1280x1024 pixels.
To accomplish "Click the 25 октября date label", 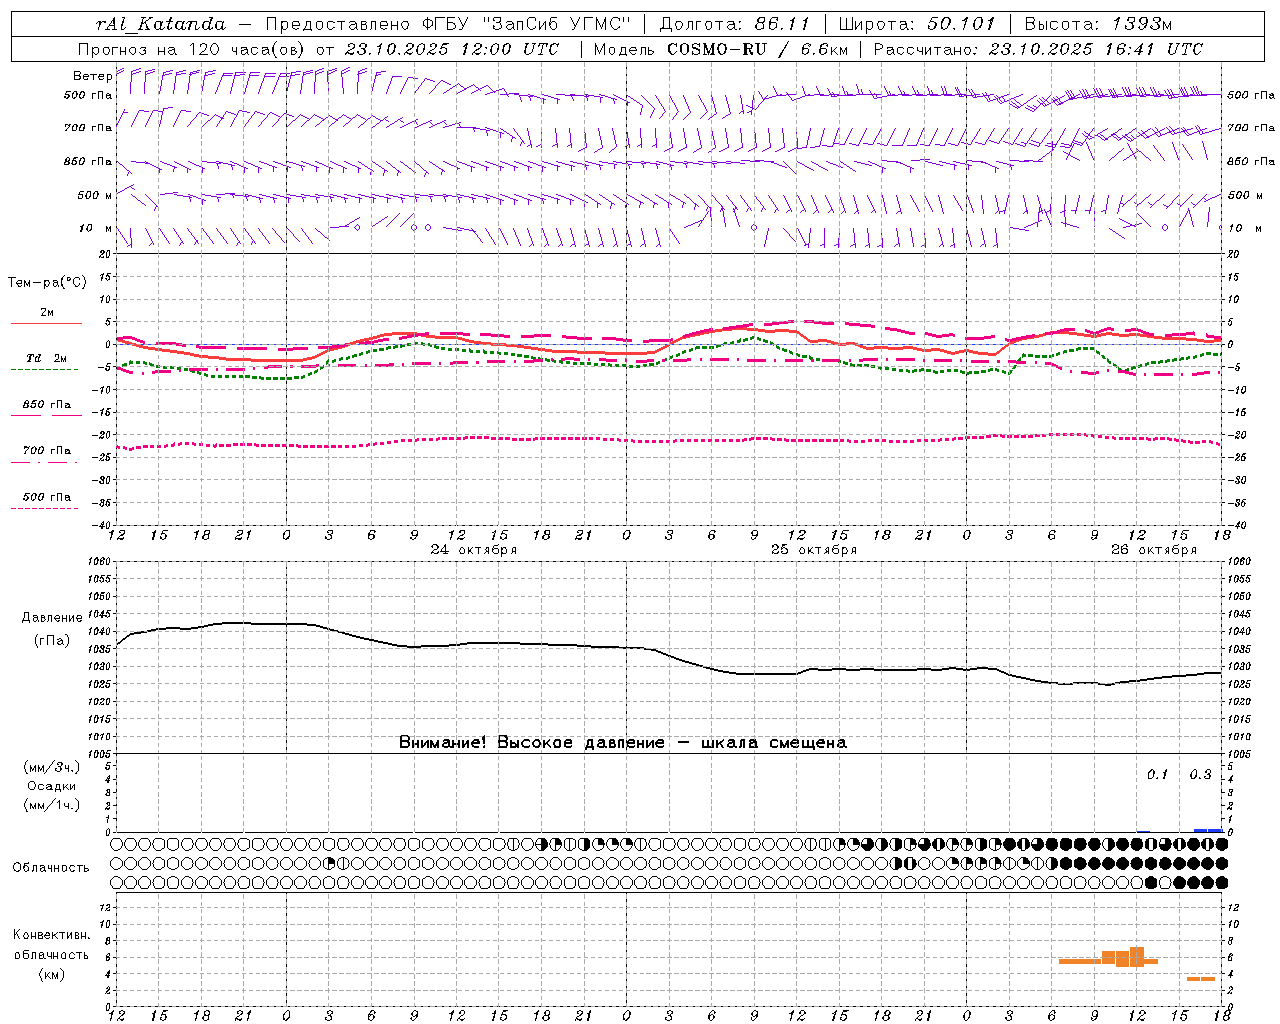I will 814,550.
